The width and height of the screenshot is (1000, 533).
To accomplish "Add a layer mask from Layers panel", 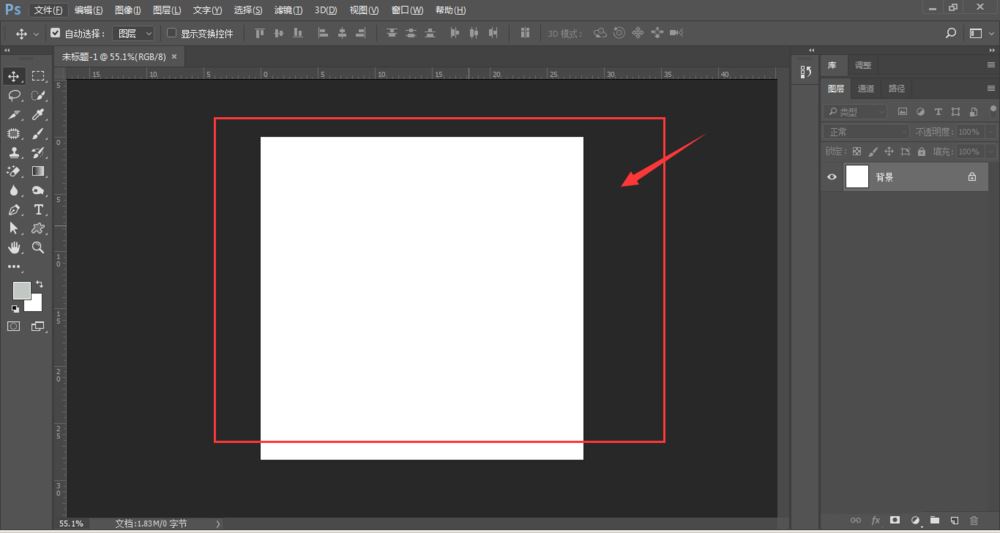I will click(x=895, y=520).
